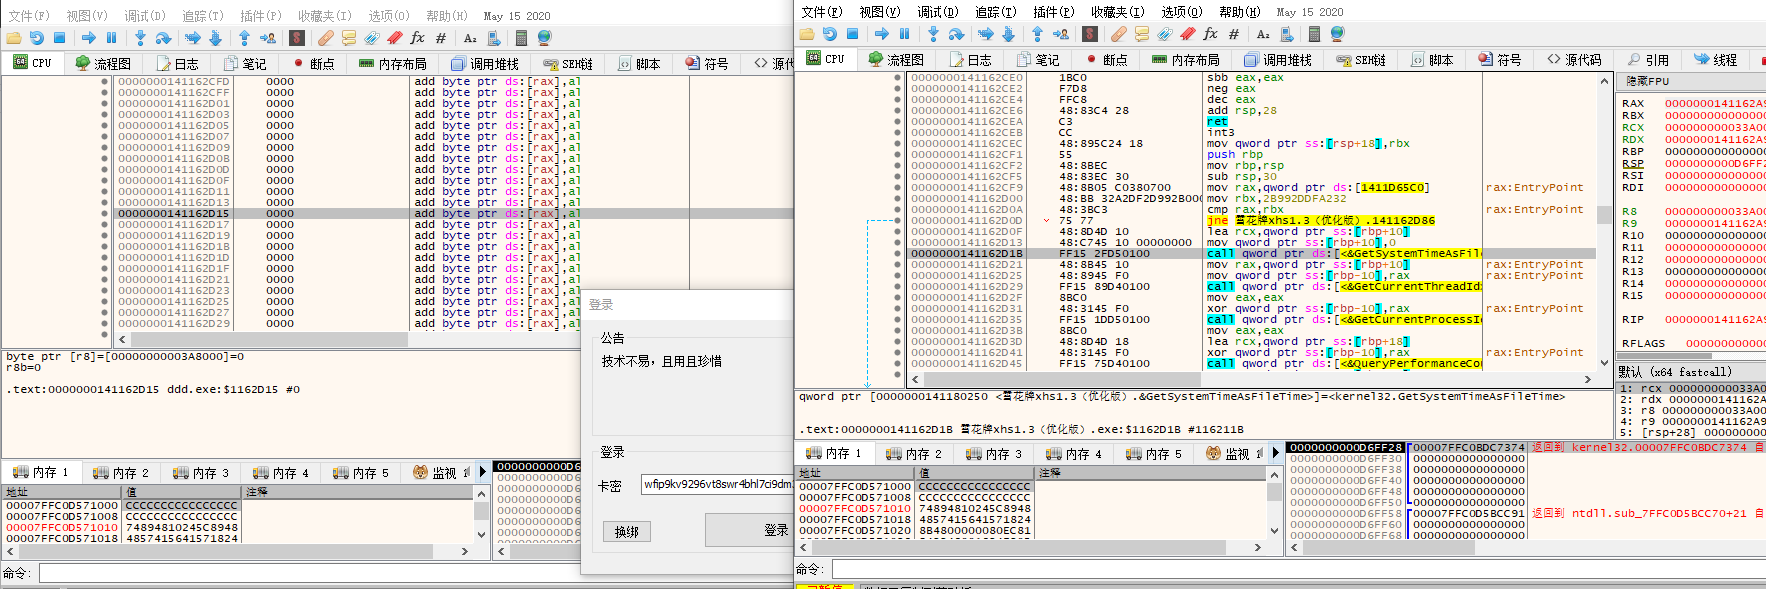The width and height of the screenshot is (1766, 589).
Task: Click Step Into icon in right debugger toolbar
Action: coord(933,34)
